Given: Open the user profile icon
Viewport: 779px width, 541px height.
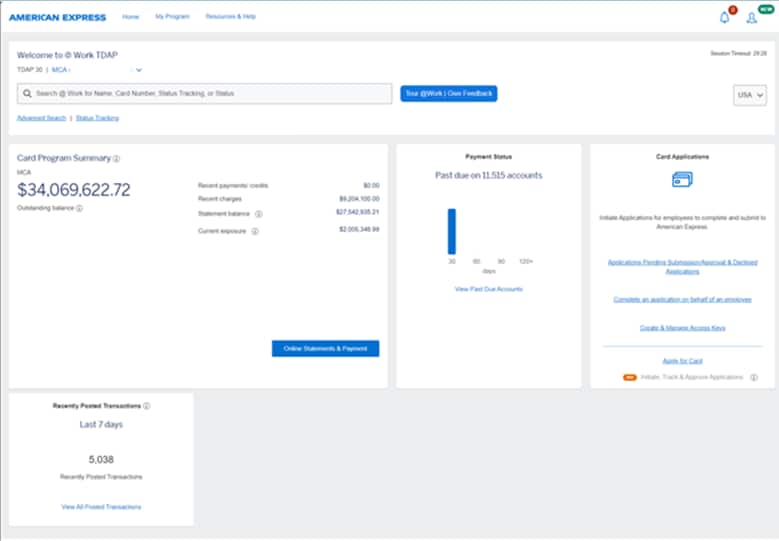Looking at the screenshot, I should pos(752,18).
